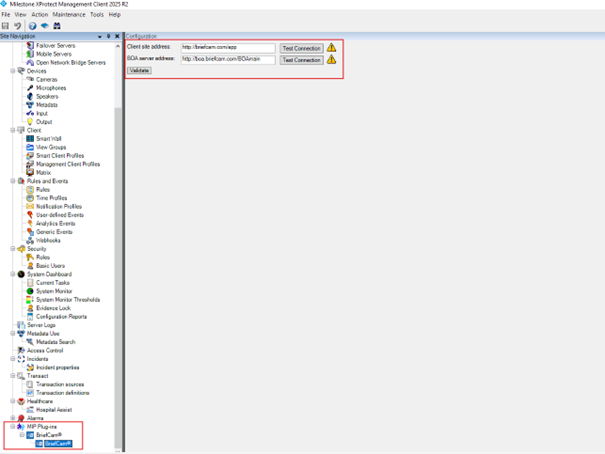Collapse the Security tree node
The height and width of the screenshot is (454, 605).
pos(13,249)
